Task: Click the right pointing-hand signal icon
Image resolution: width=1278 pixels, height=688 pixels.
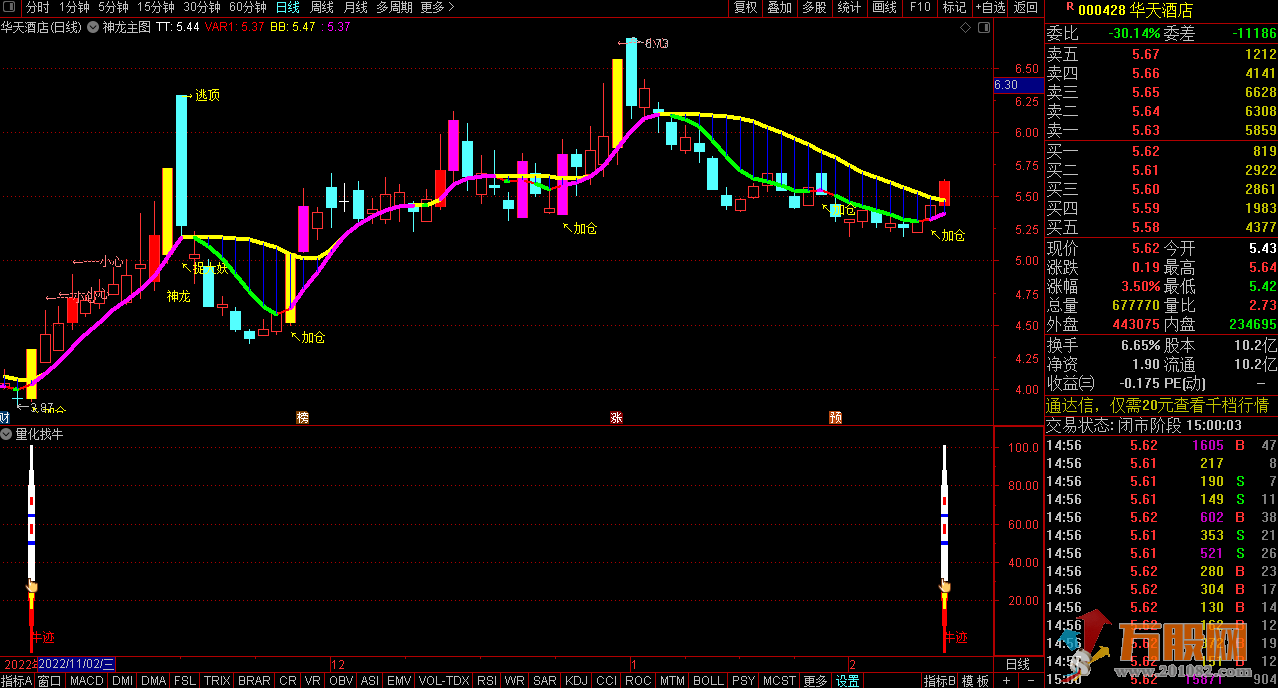Action: pos(943,587)
